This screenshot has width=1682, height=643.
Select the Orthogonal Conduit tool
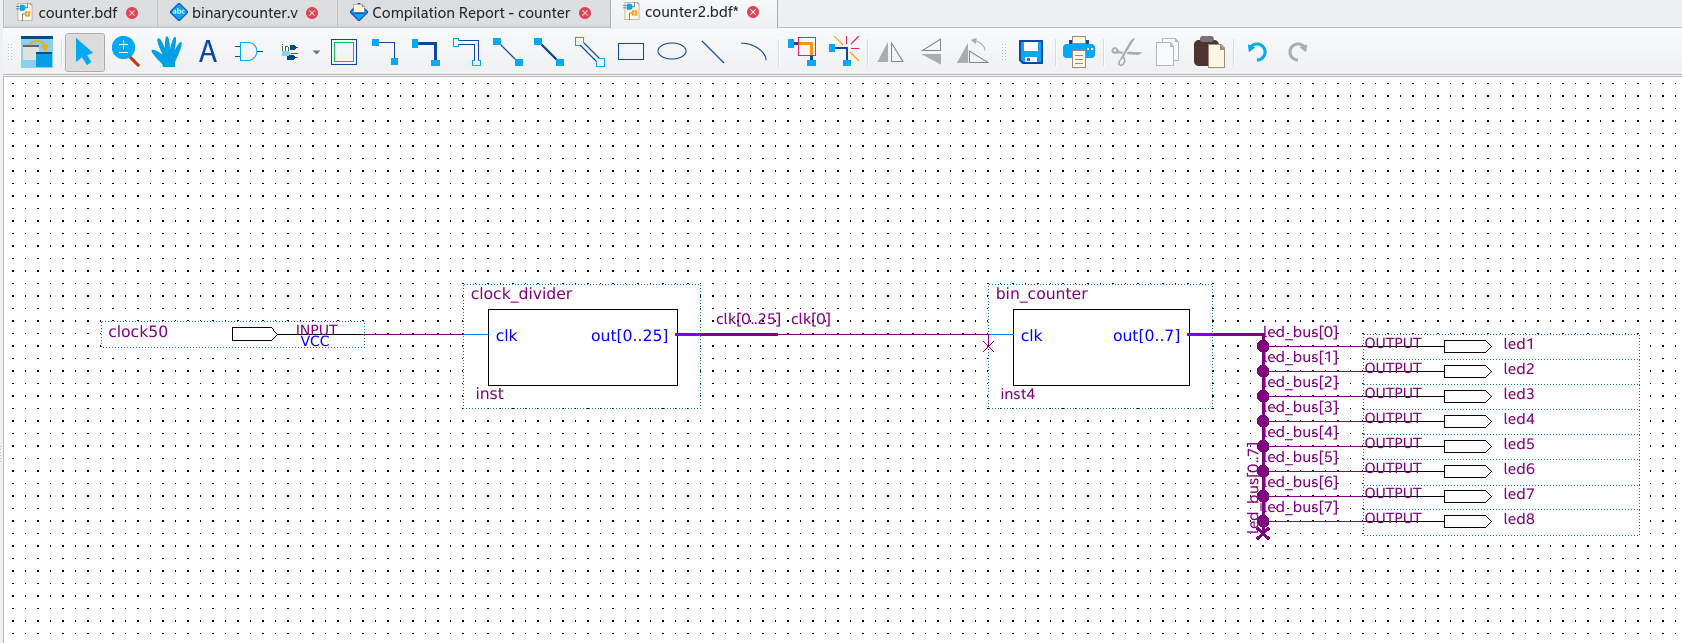click(x=467, y=51)
